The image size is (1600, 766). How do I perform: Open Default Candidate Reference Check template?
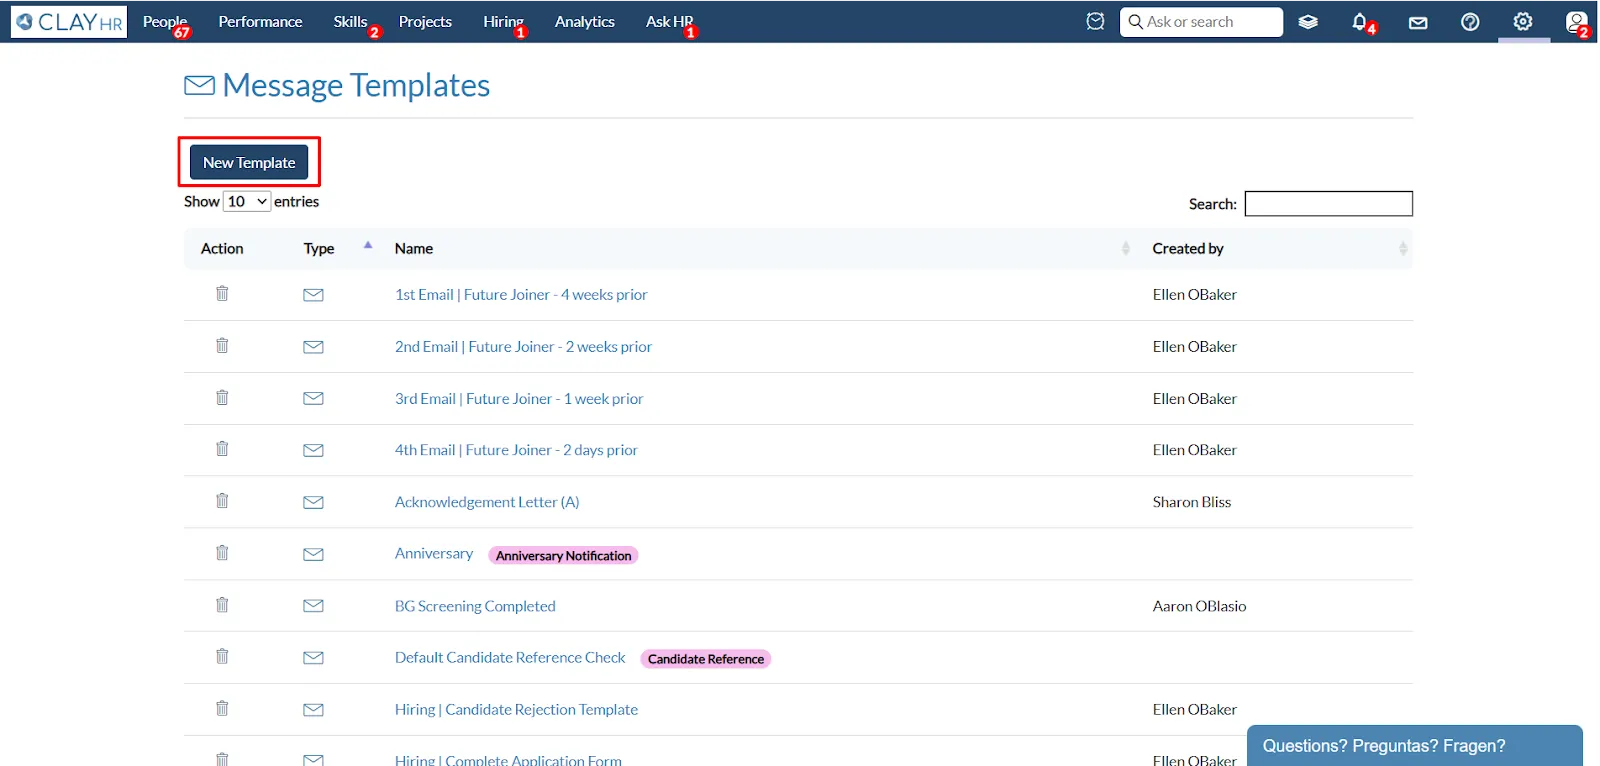[x=510, y=657]
